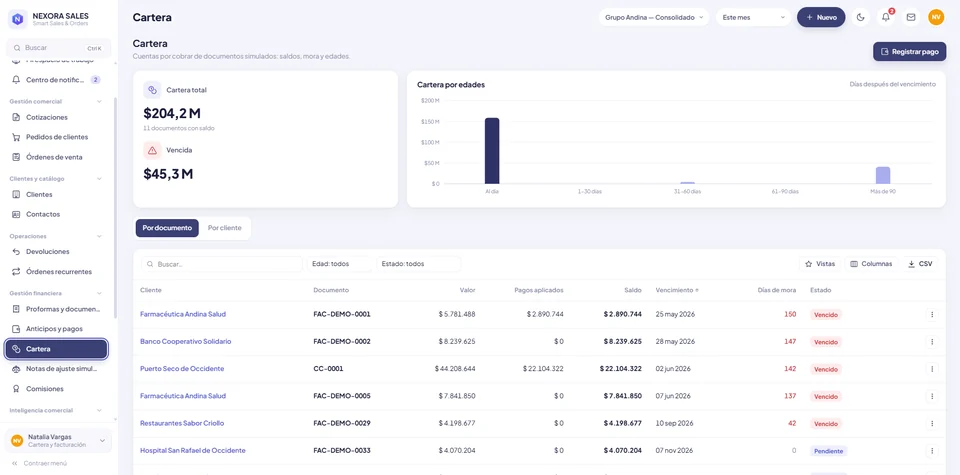
Task: Click the Pedidos de clientes cart icon
Action: [17, 137]
